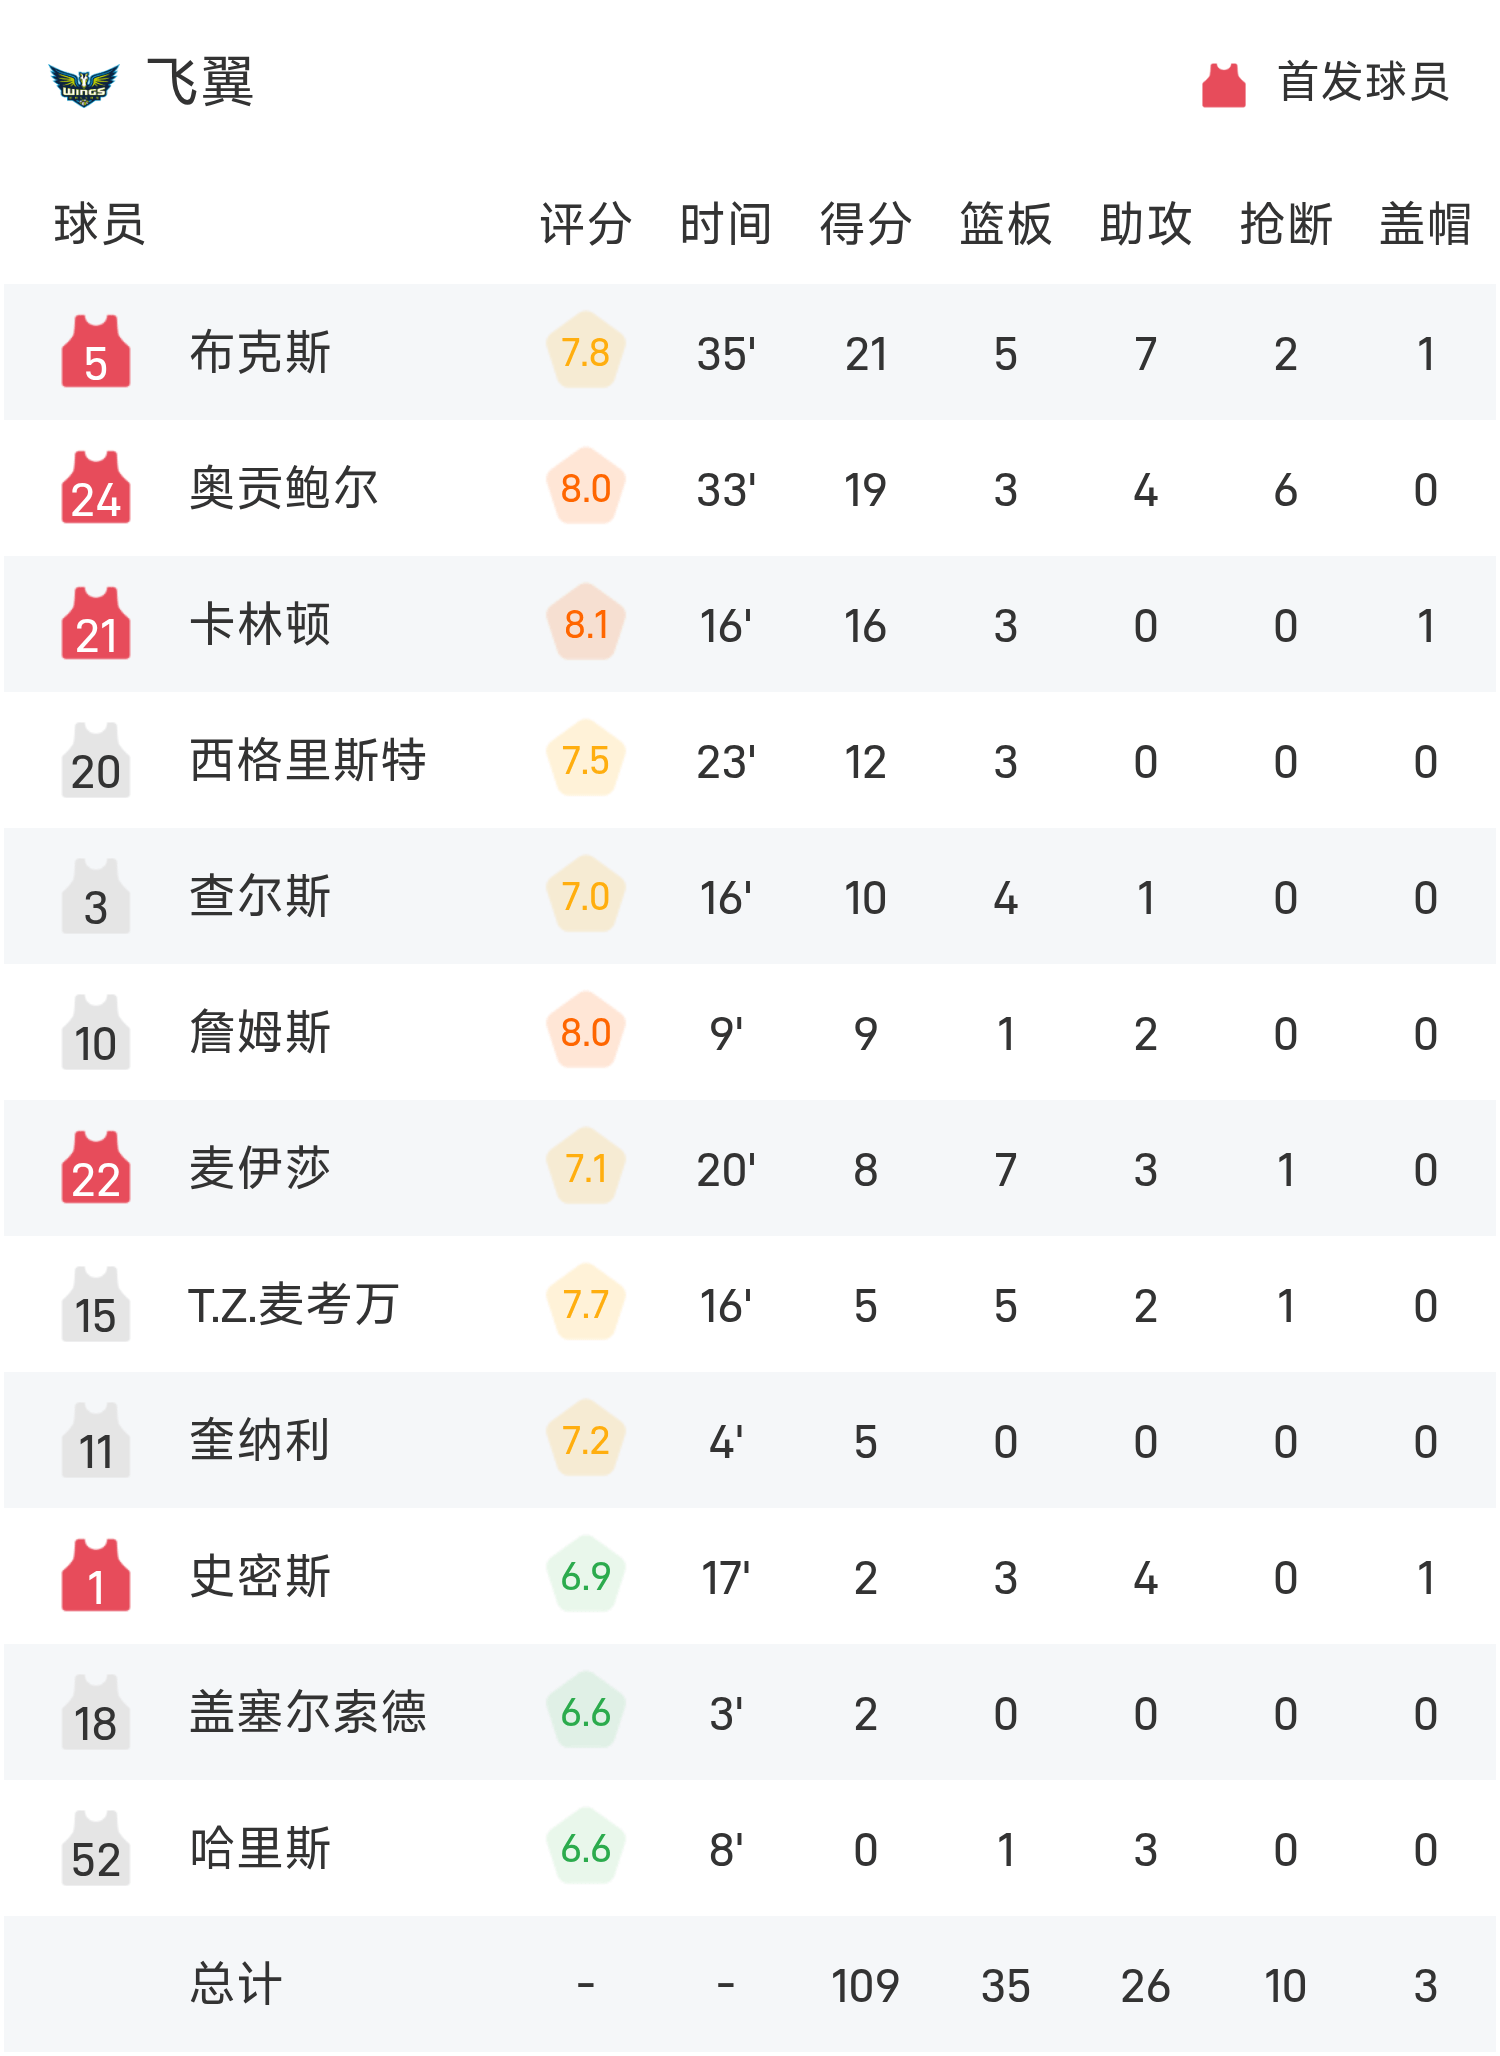Tap red jersey number 5 icon
Image resolution: width=1500 pixels, height=2056 pixels.
pos(96,352)
